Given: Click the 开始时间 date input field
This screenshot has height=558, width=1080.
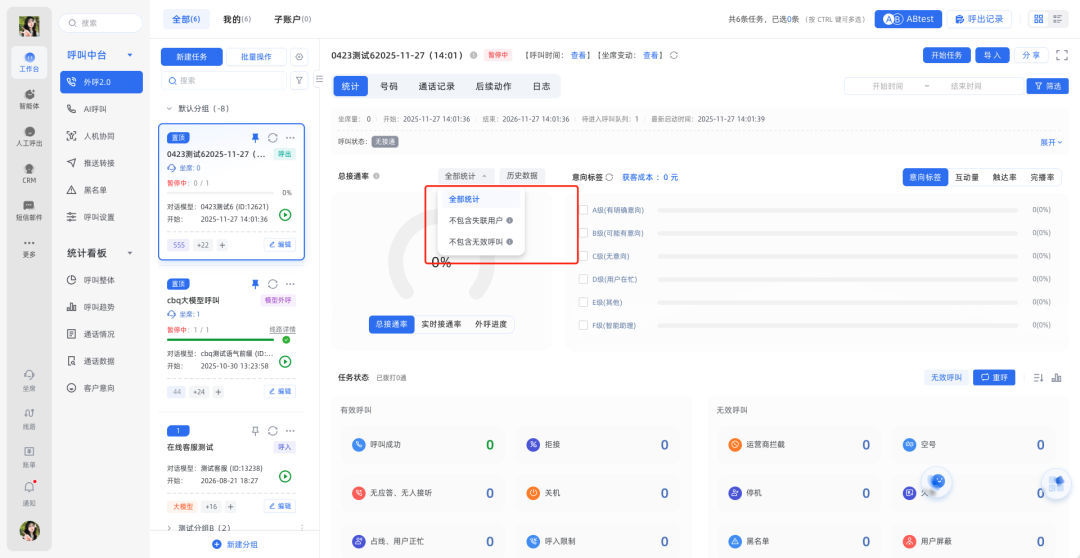Looking at the screenshot, I should tap(887, 87).
